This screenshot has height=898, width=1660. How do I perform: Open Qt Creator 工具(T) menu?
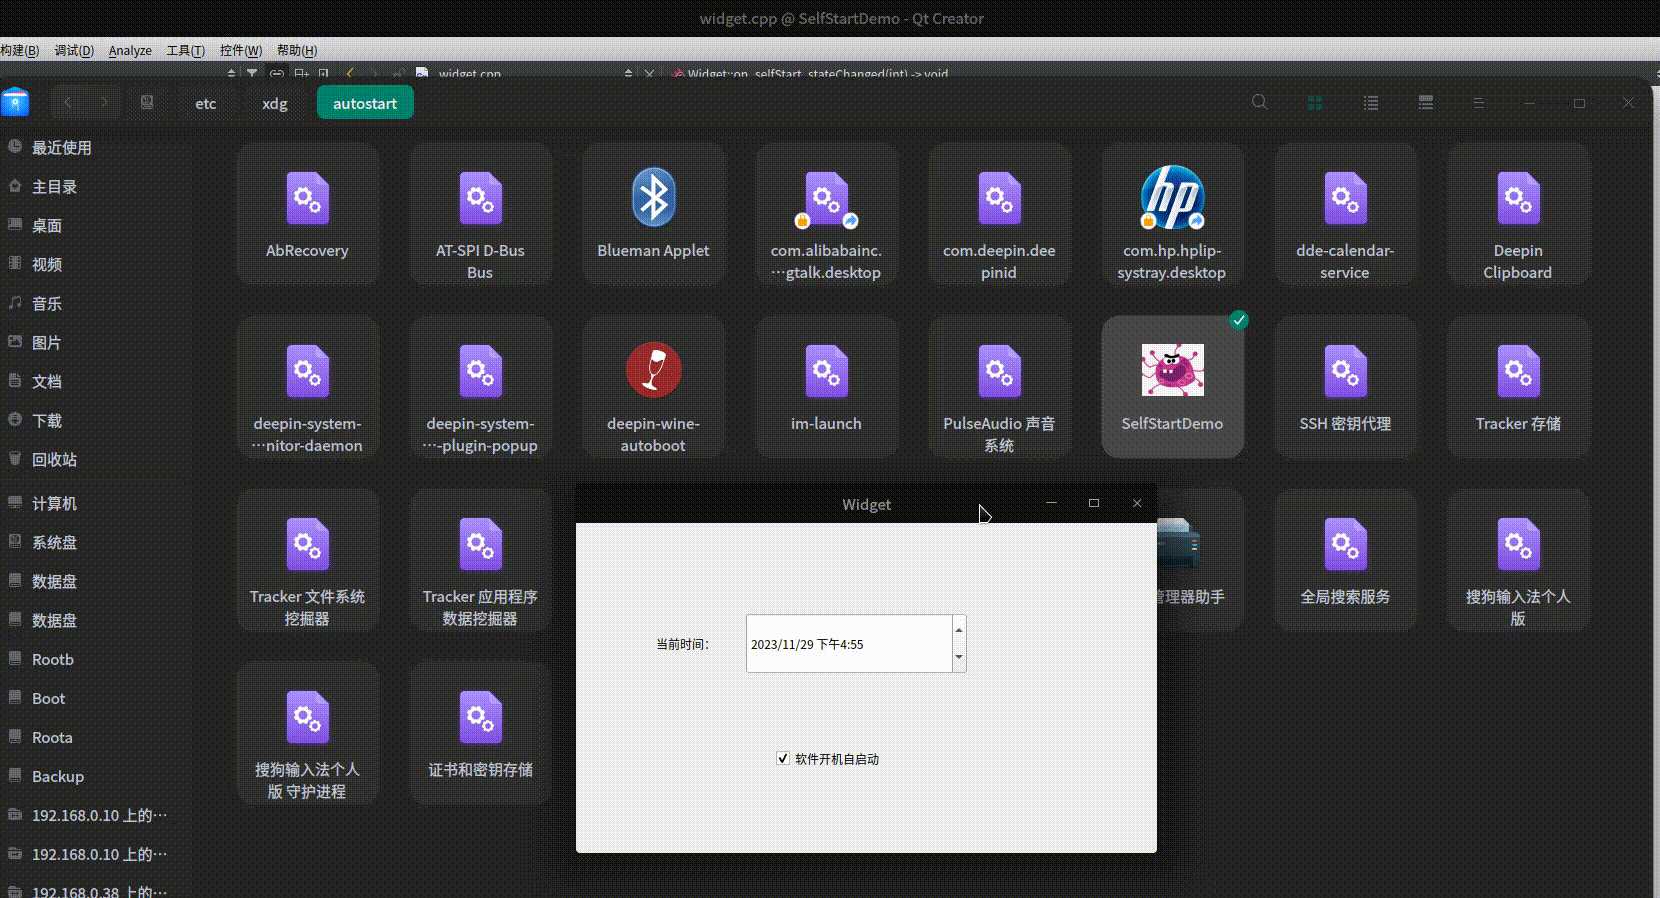click(x=185, y=50)
